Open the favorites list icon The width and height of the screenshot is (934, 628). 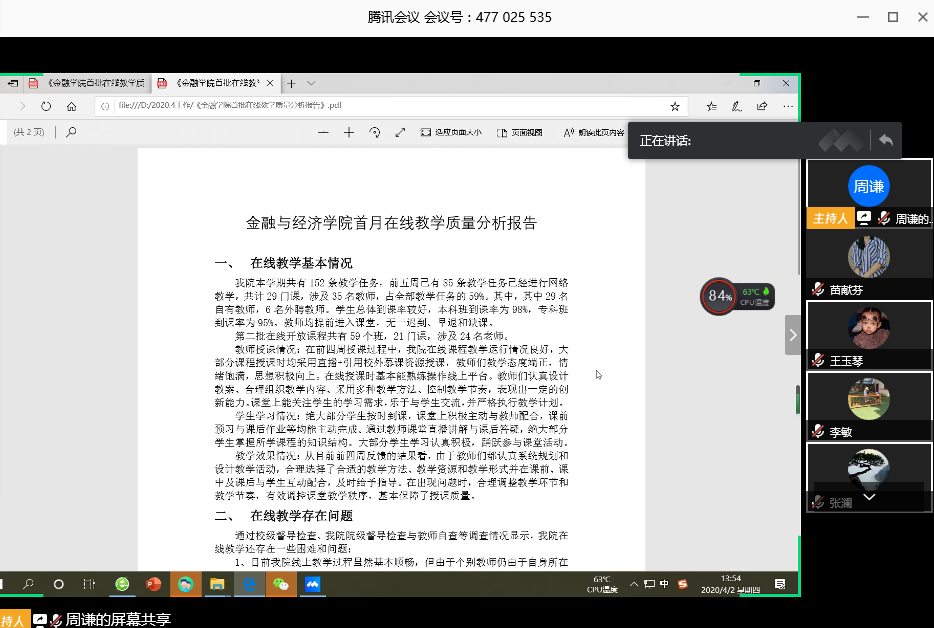coord(712,107)
